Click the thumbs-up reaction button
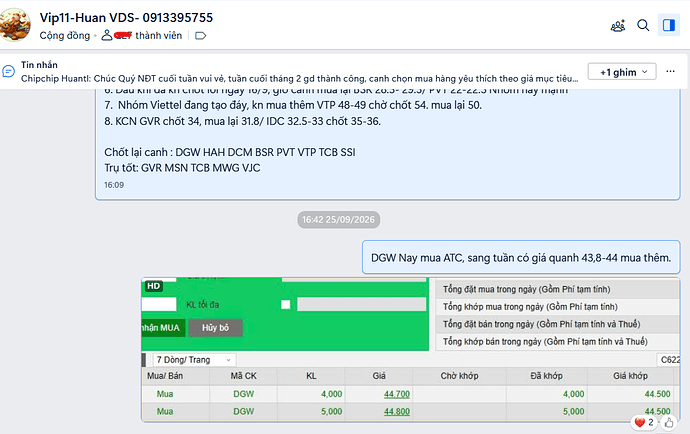The width and height of the screenshot is (690, 434). (x=669, y=423)
